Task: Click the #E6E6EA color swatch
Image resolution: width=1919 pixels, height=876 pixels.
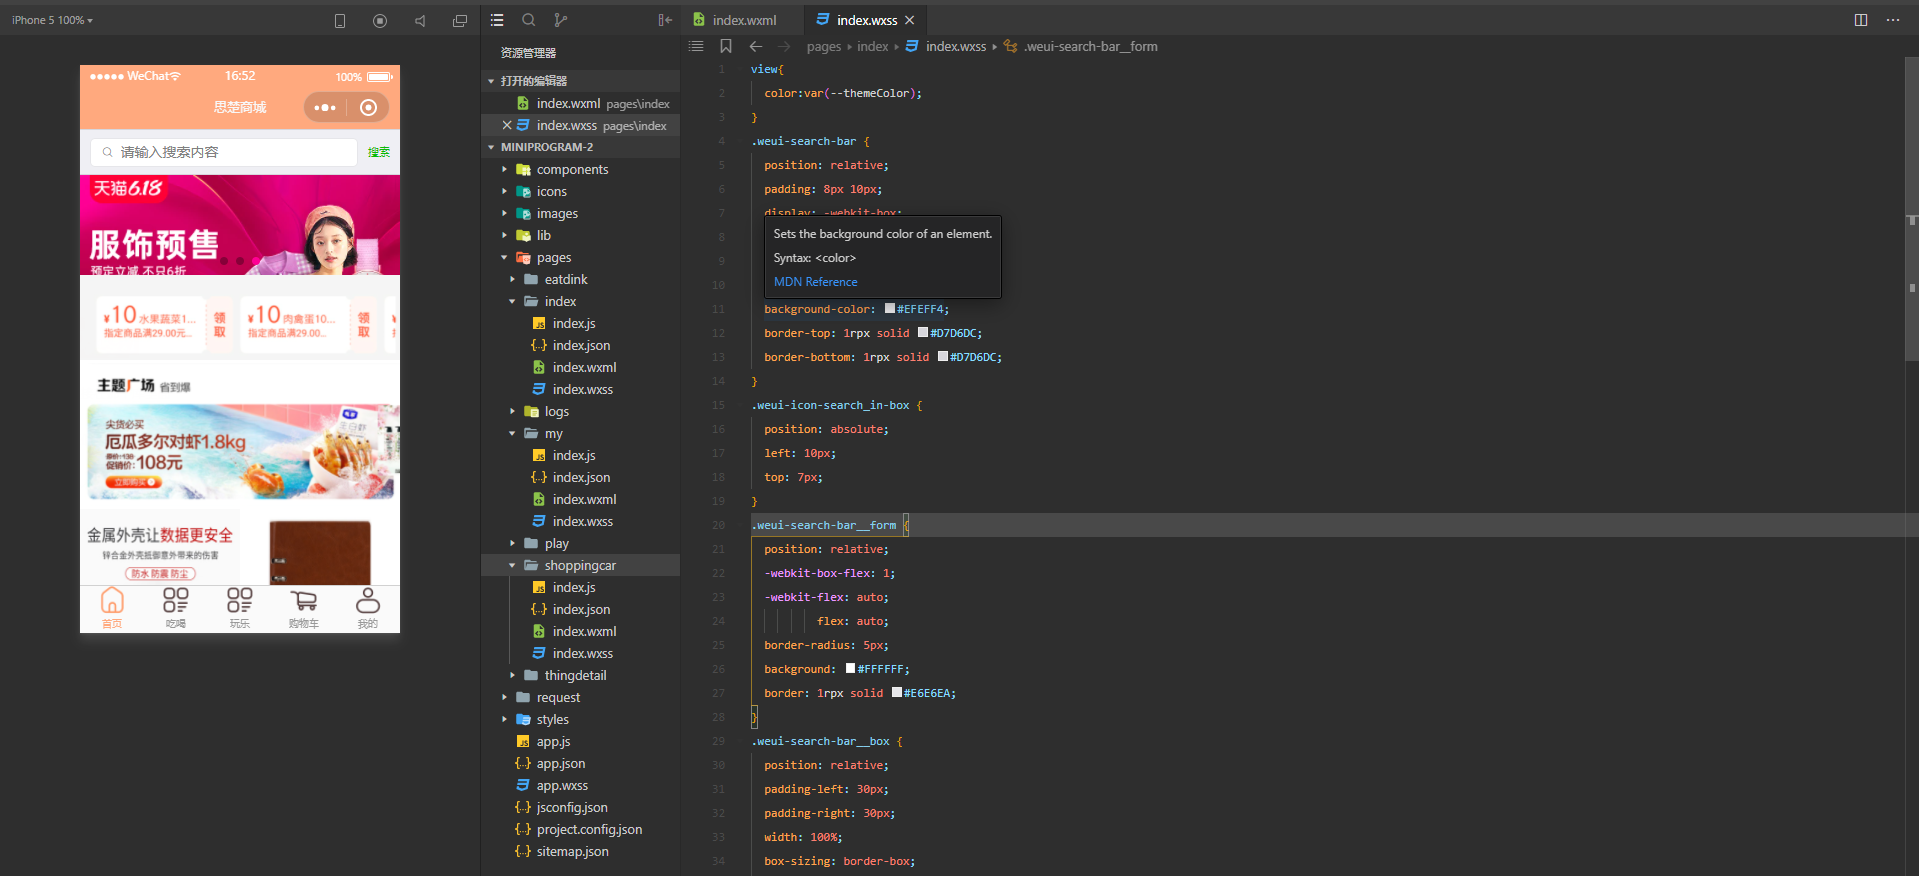Action: click(x=897, y=693)
